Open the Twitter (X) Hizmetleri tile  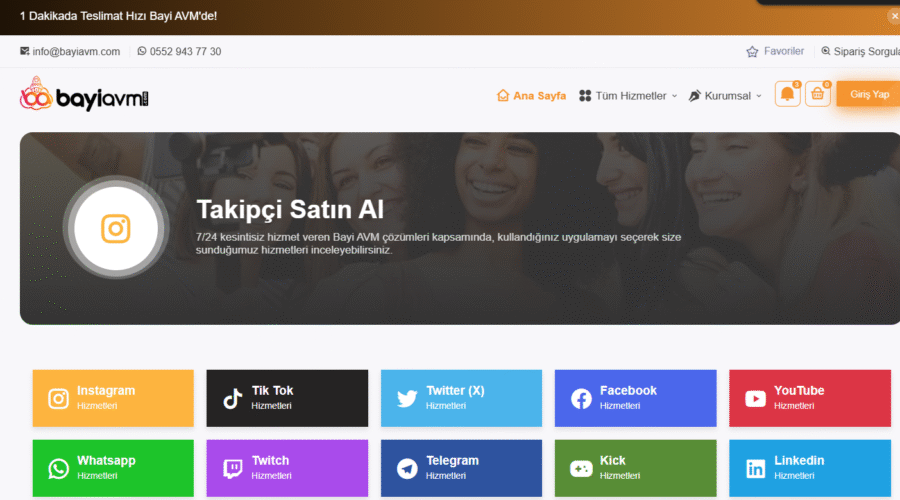point(461,398)
